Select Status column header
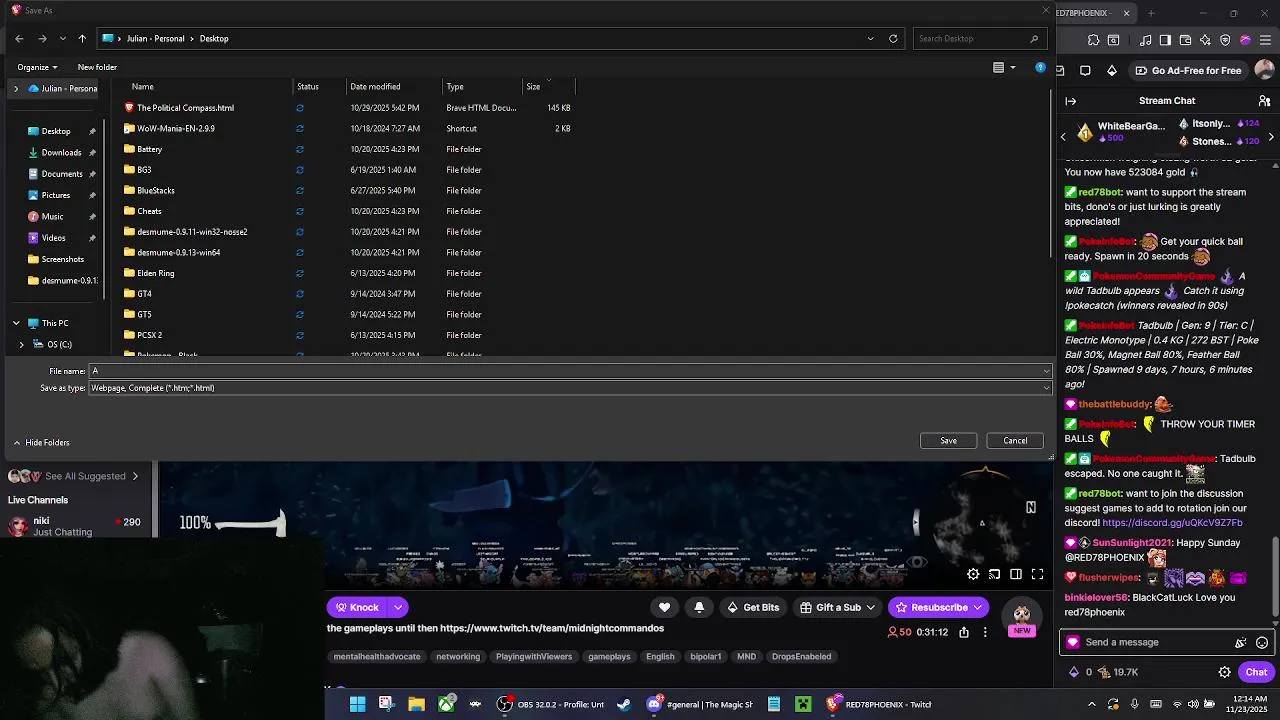The image size is (1280, 720). (307, 86)
